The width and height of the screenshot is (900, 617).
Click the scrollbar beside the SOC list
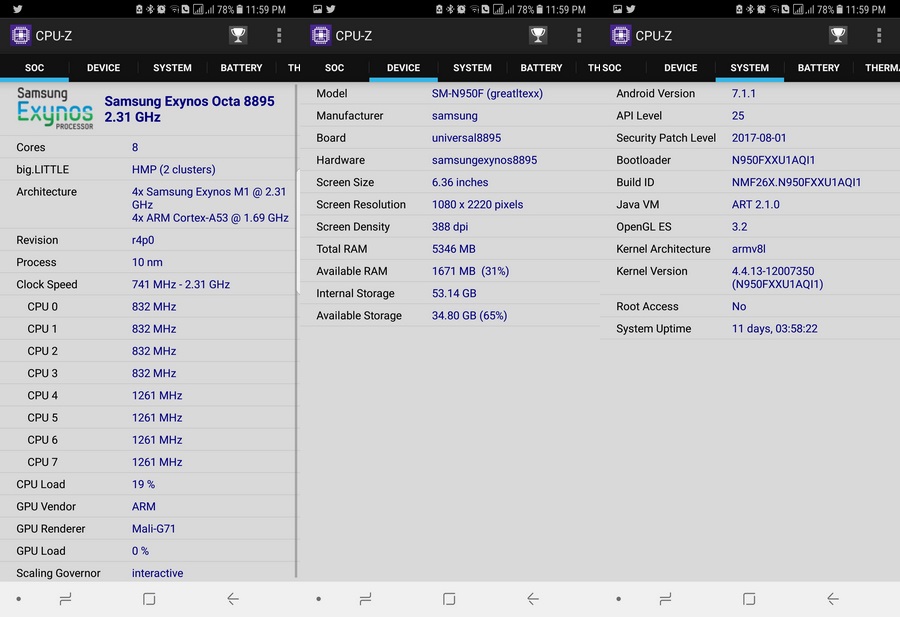297,332
